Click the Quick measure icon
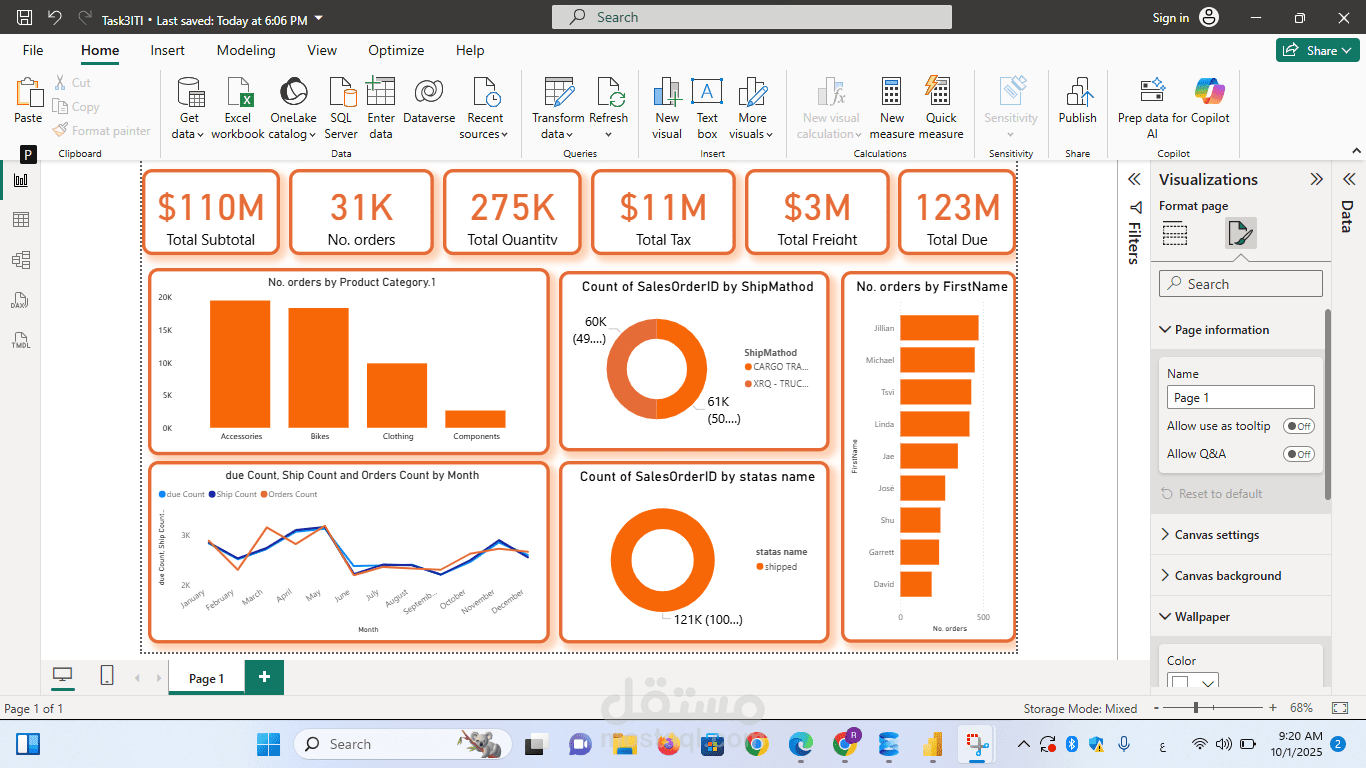1366x768 pixels. [x=941, y=108]
